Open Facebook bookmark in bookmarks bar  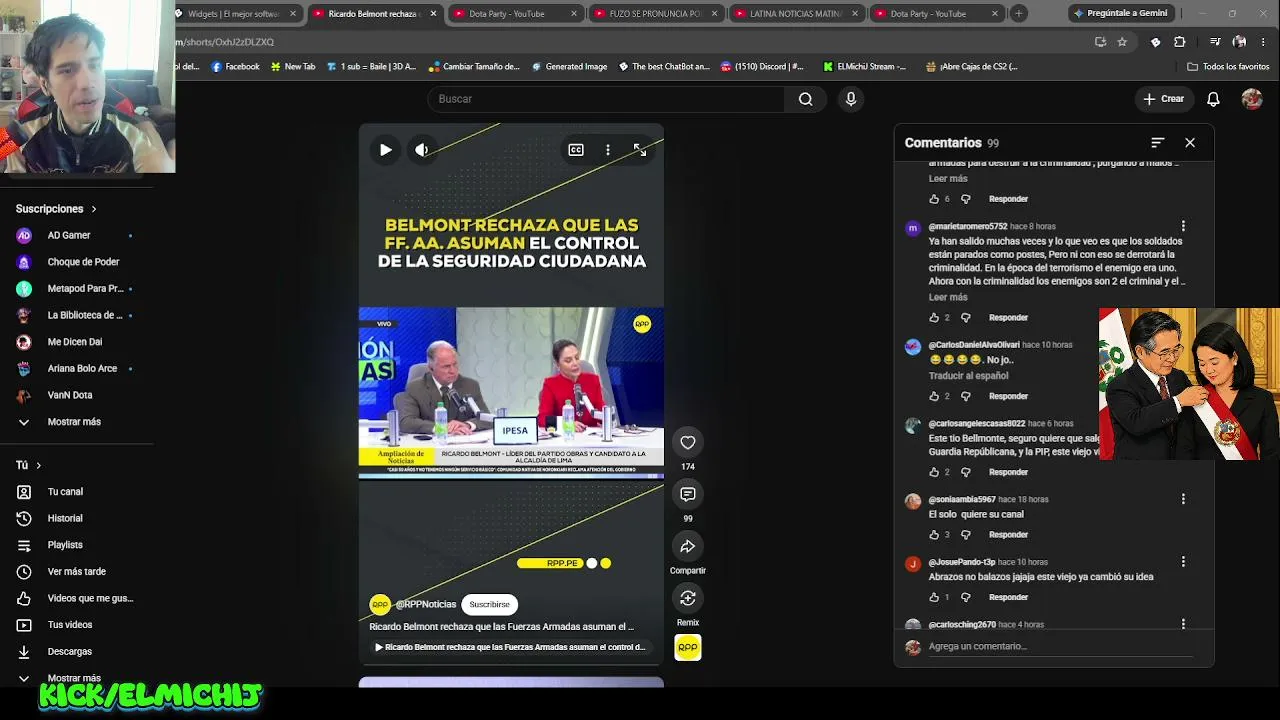(235, 67)
